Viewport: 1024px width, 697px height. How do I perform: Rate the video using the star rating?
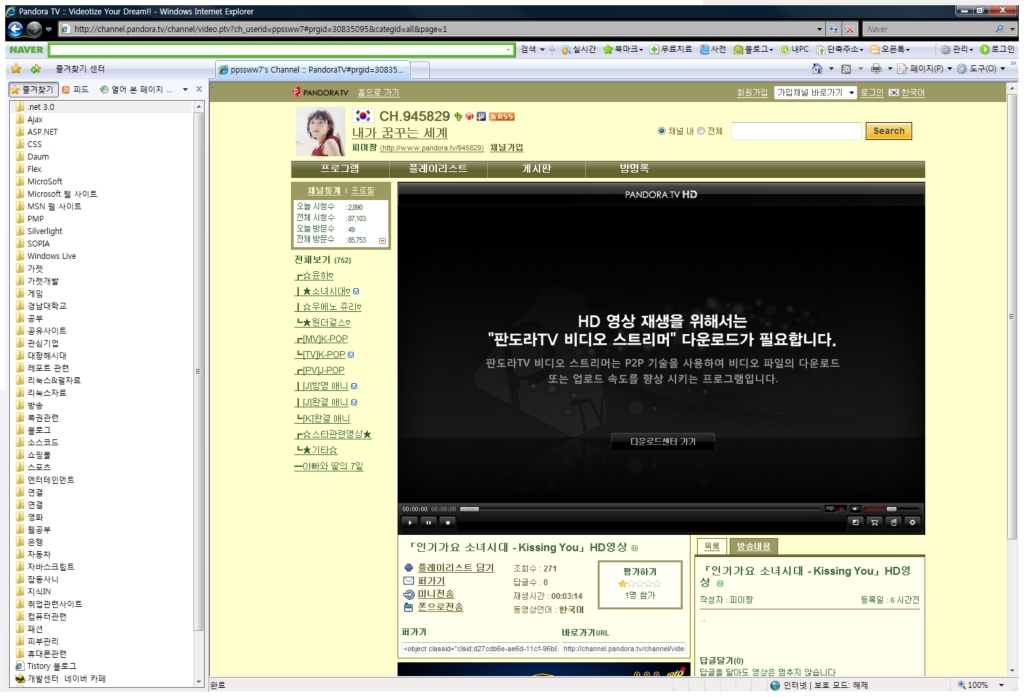click(639, 583)
